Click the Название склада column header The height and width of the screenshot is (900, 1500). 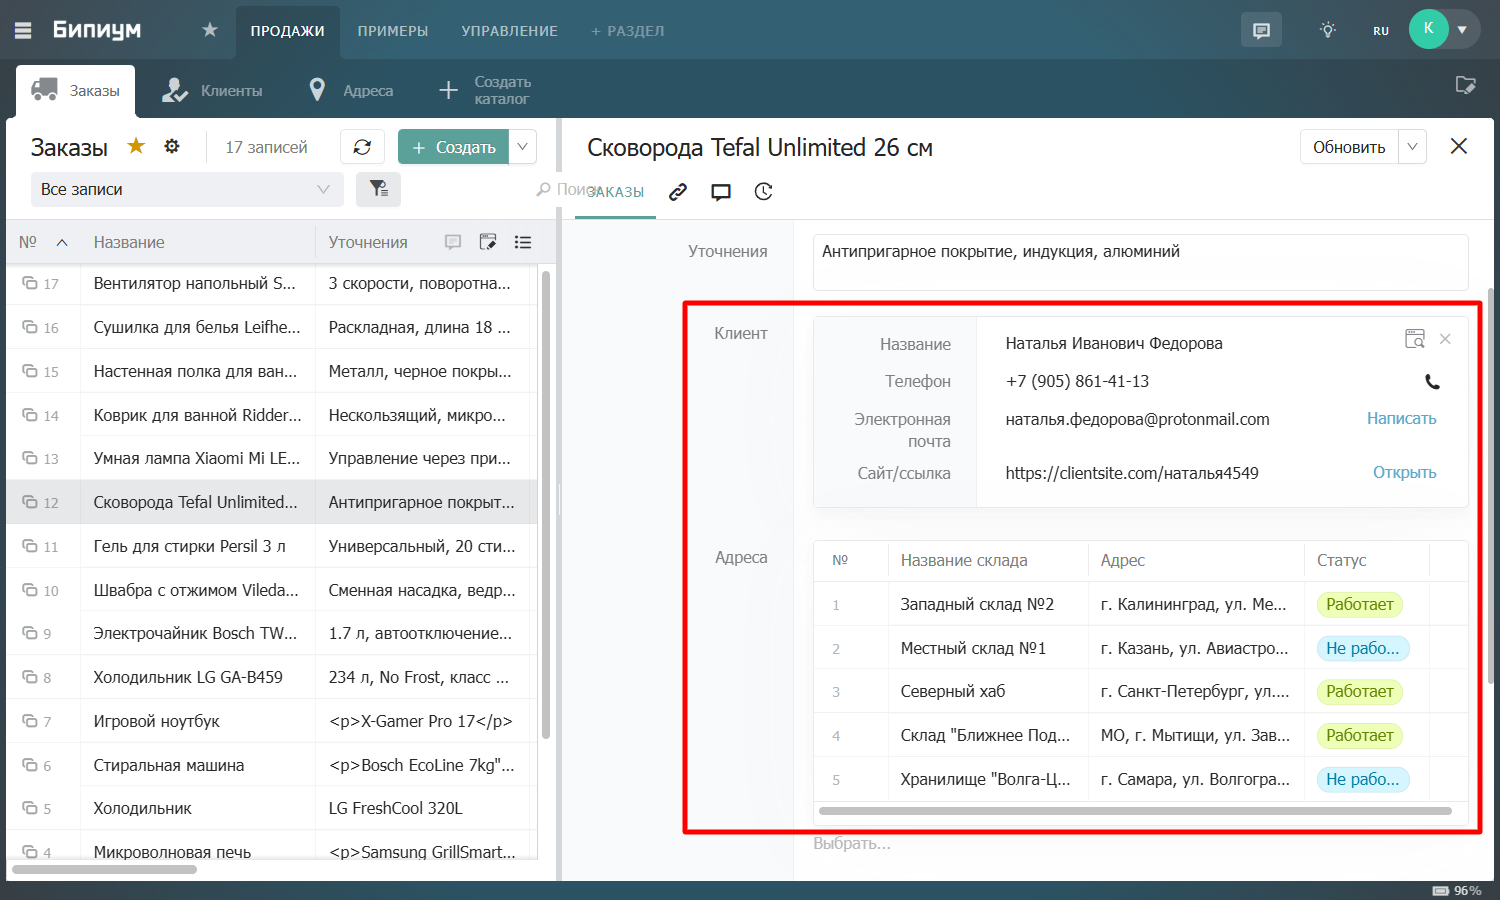[x=964, y=560]
